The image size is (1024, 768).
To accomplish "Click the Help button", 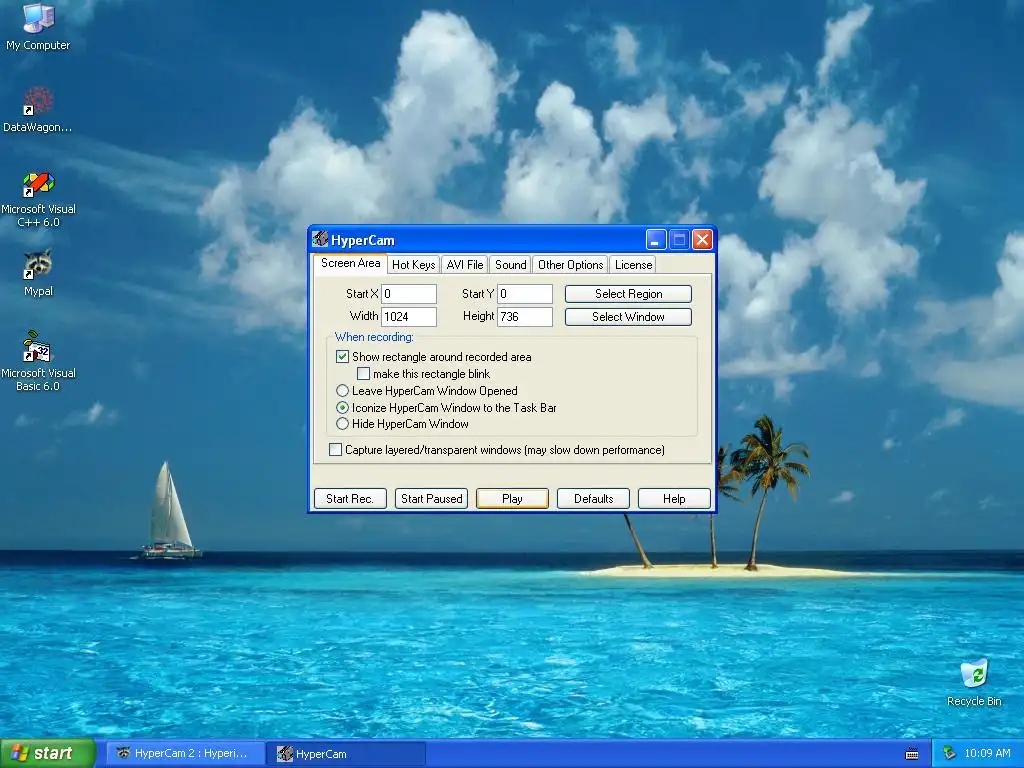I will (x=674, y=498).
